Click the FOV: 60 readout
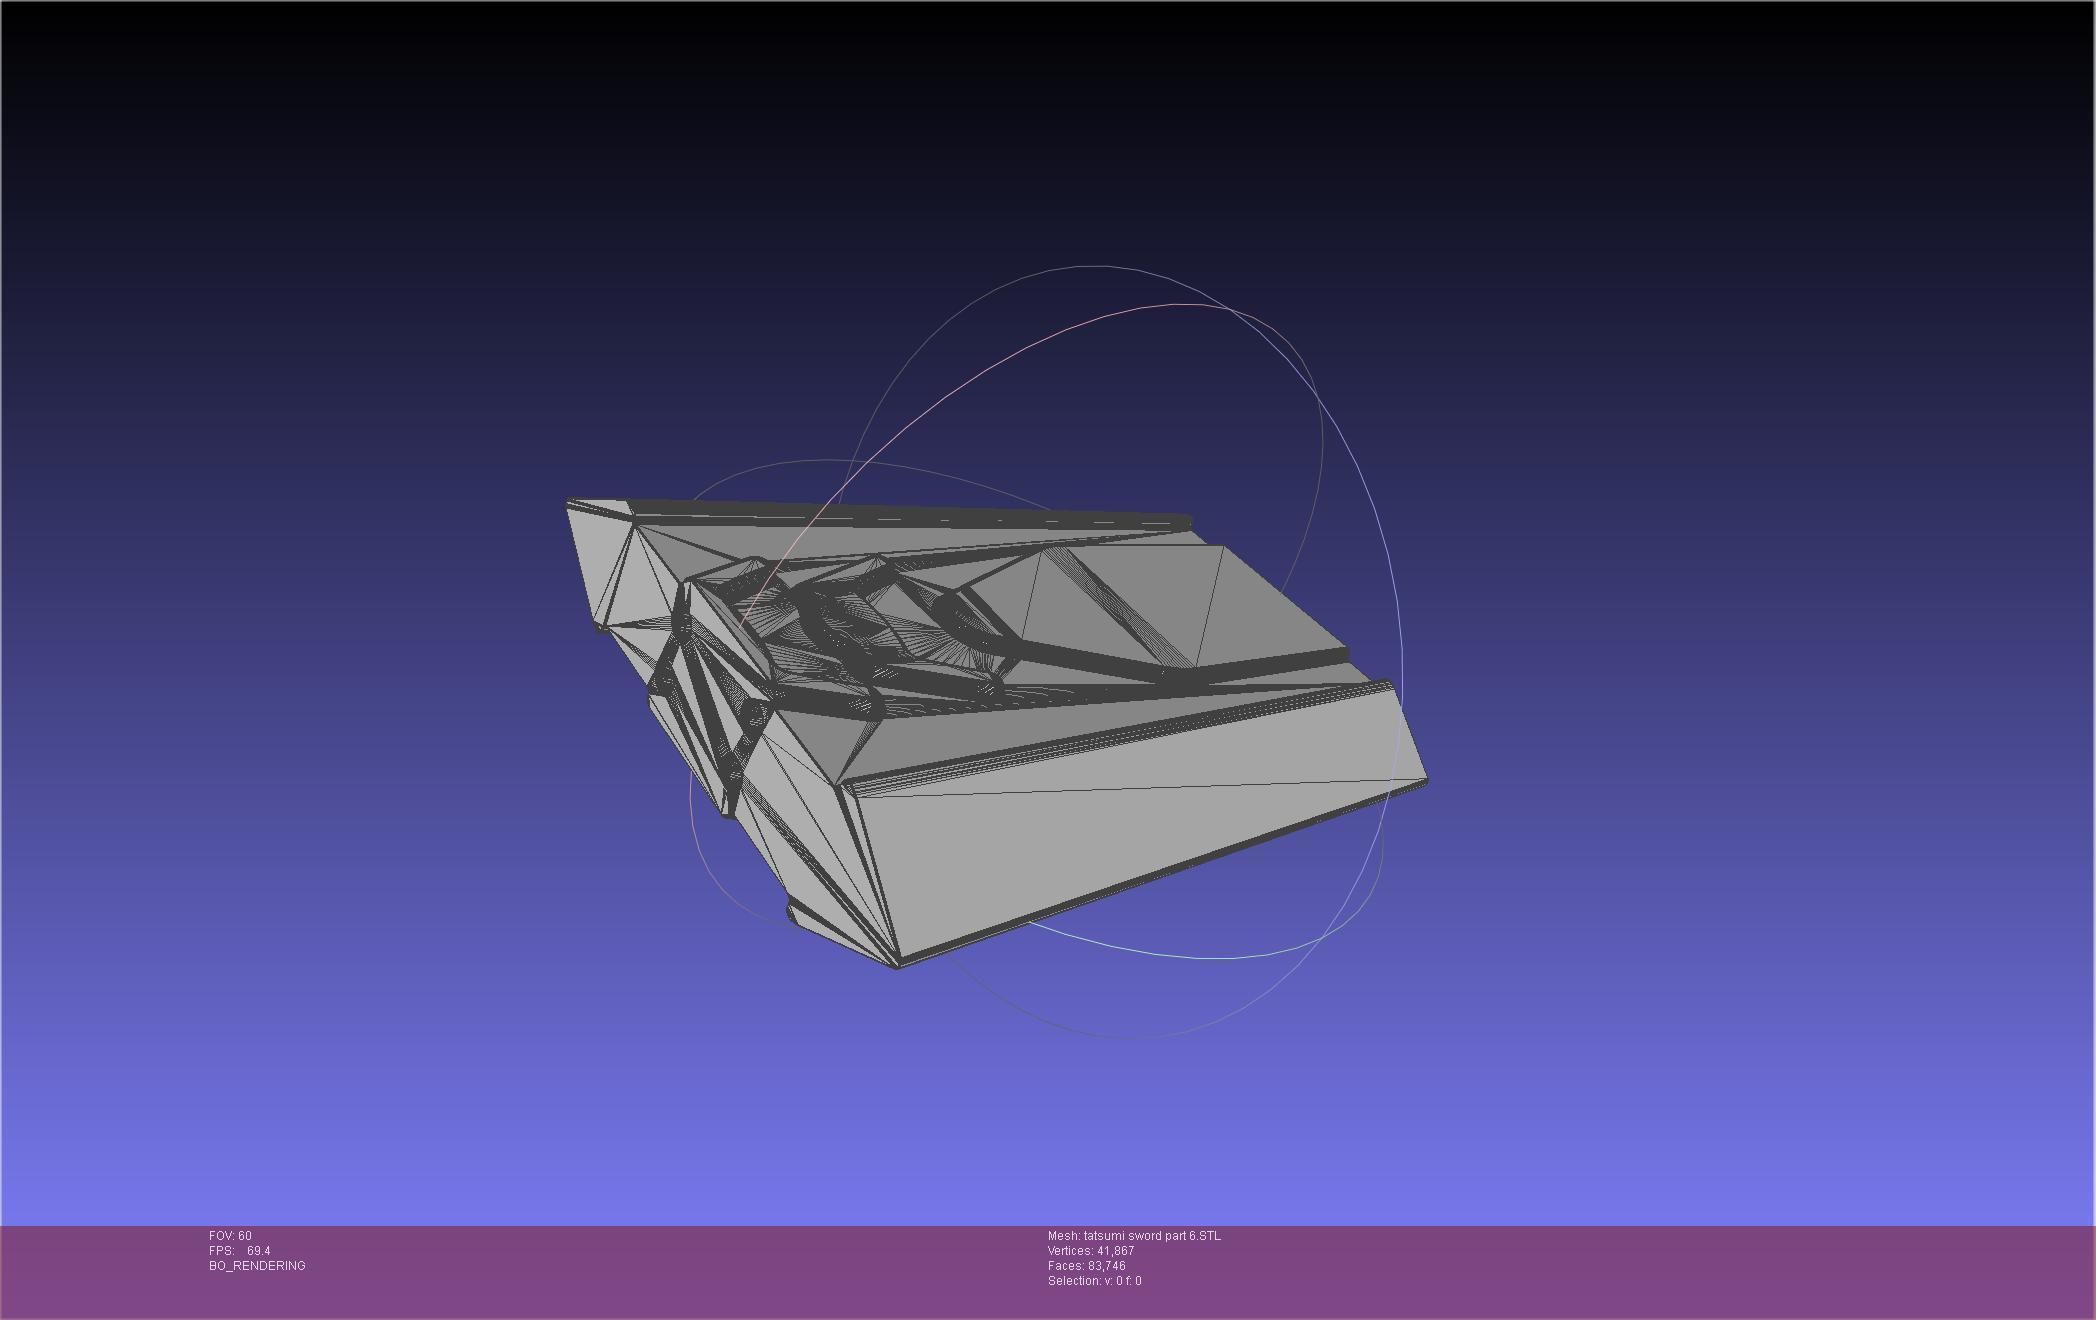This screenshot has height=1320, width=2096. coord(230,1236)
